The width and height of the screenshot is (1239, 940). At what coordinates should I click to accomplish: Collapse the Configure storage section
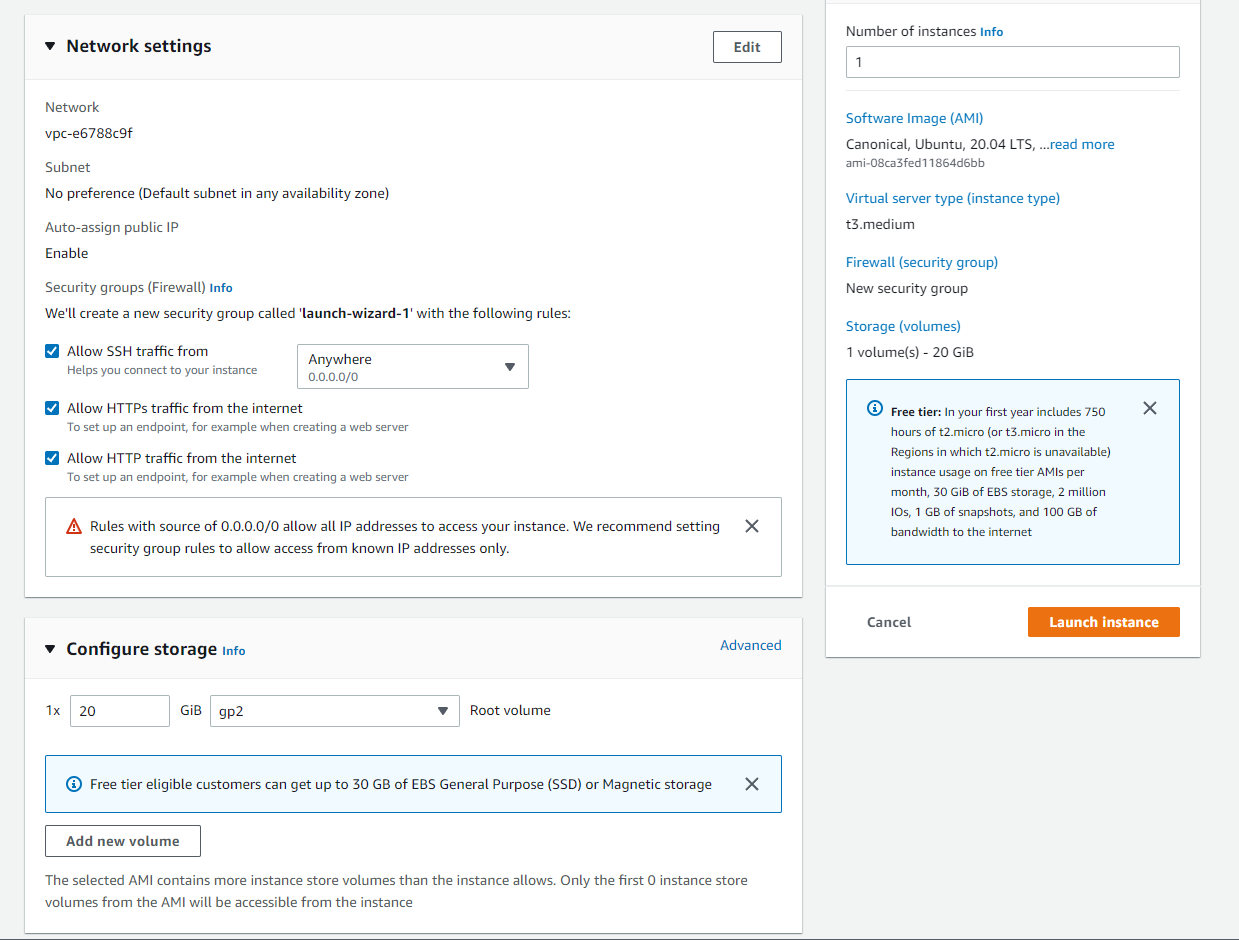pos(50,650)
